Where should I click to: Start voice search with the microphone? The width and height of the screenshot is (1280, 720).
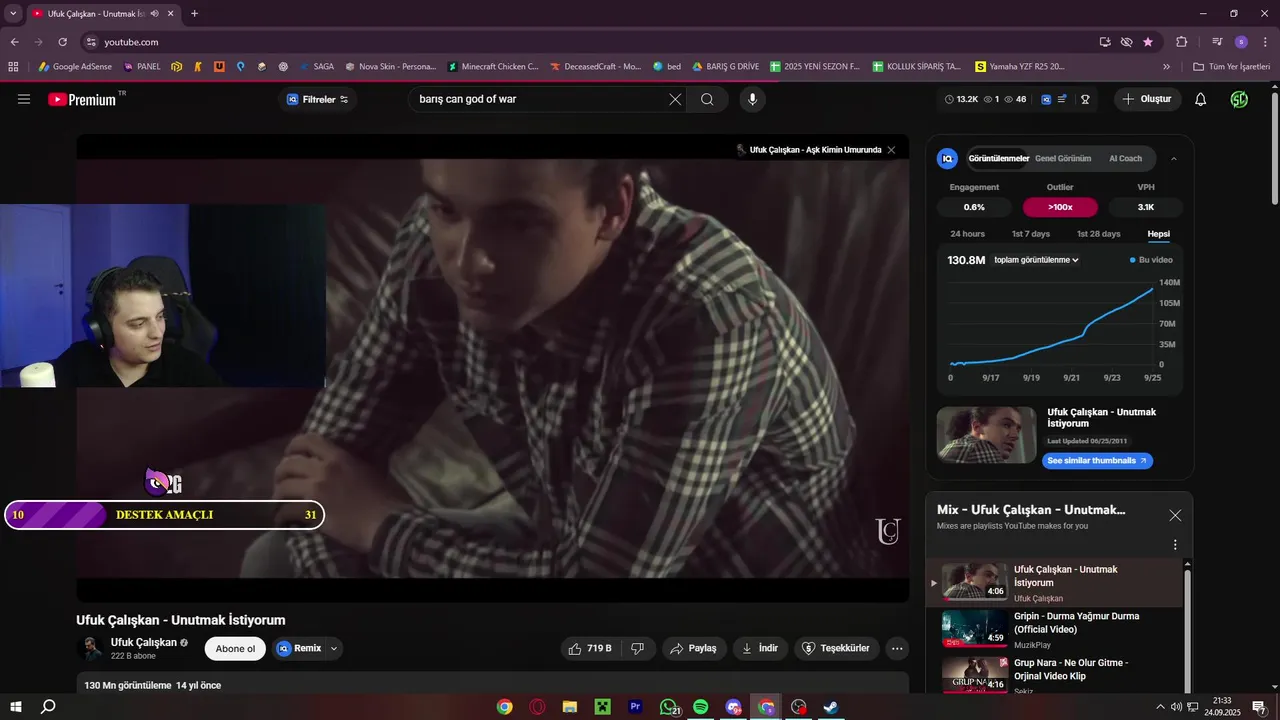[x=752, y=99]
